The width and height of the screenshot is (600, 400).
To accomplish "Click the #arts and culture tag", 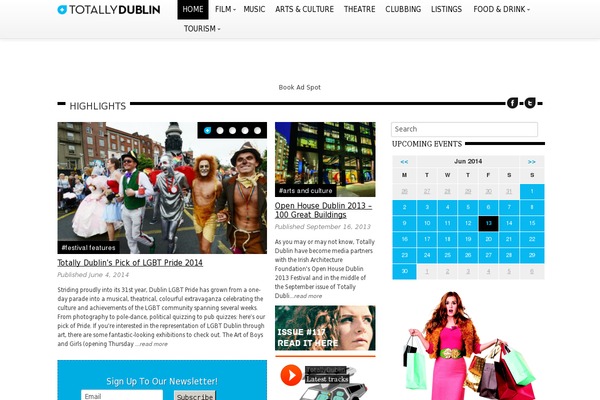I will pyautogui.click(x=305, y=191).
